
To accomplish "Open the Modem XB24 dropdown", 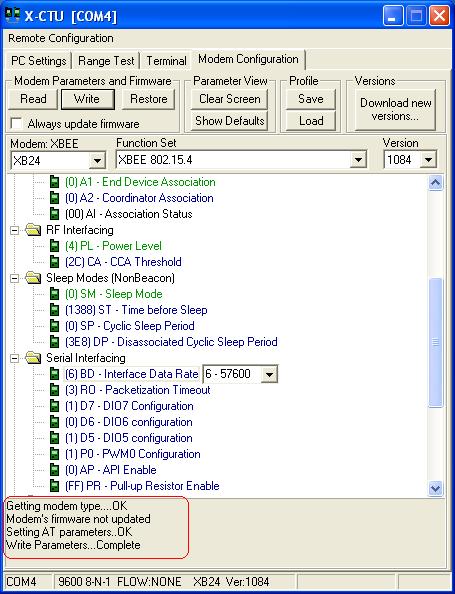I will pos(97,161).
